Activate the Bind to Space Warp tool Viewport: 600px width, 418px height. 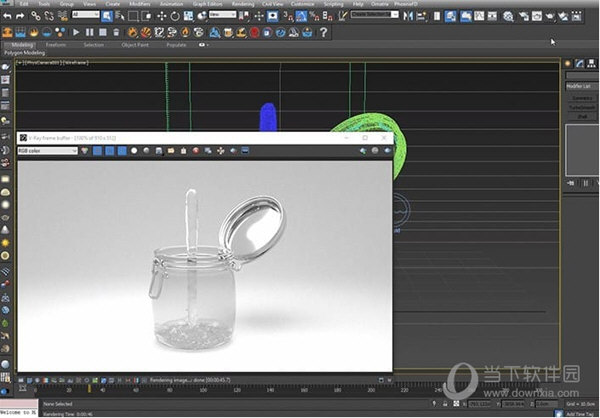[x=62, y=16]
